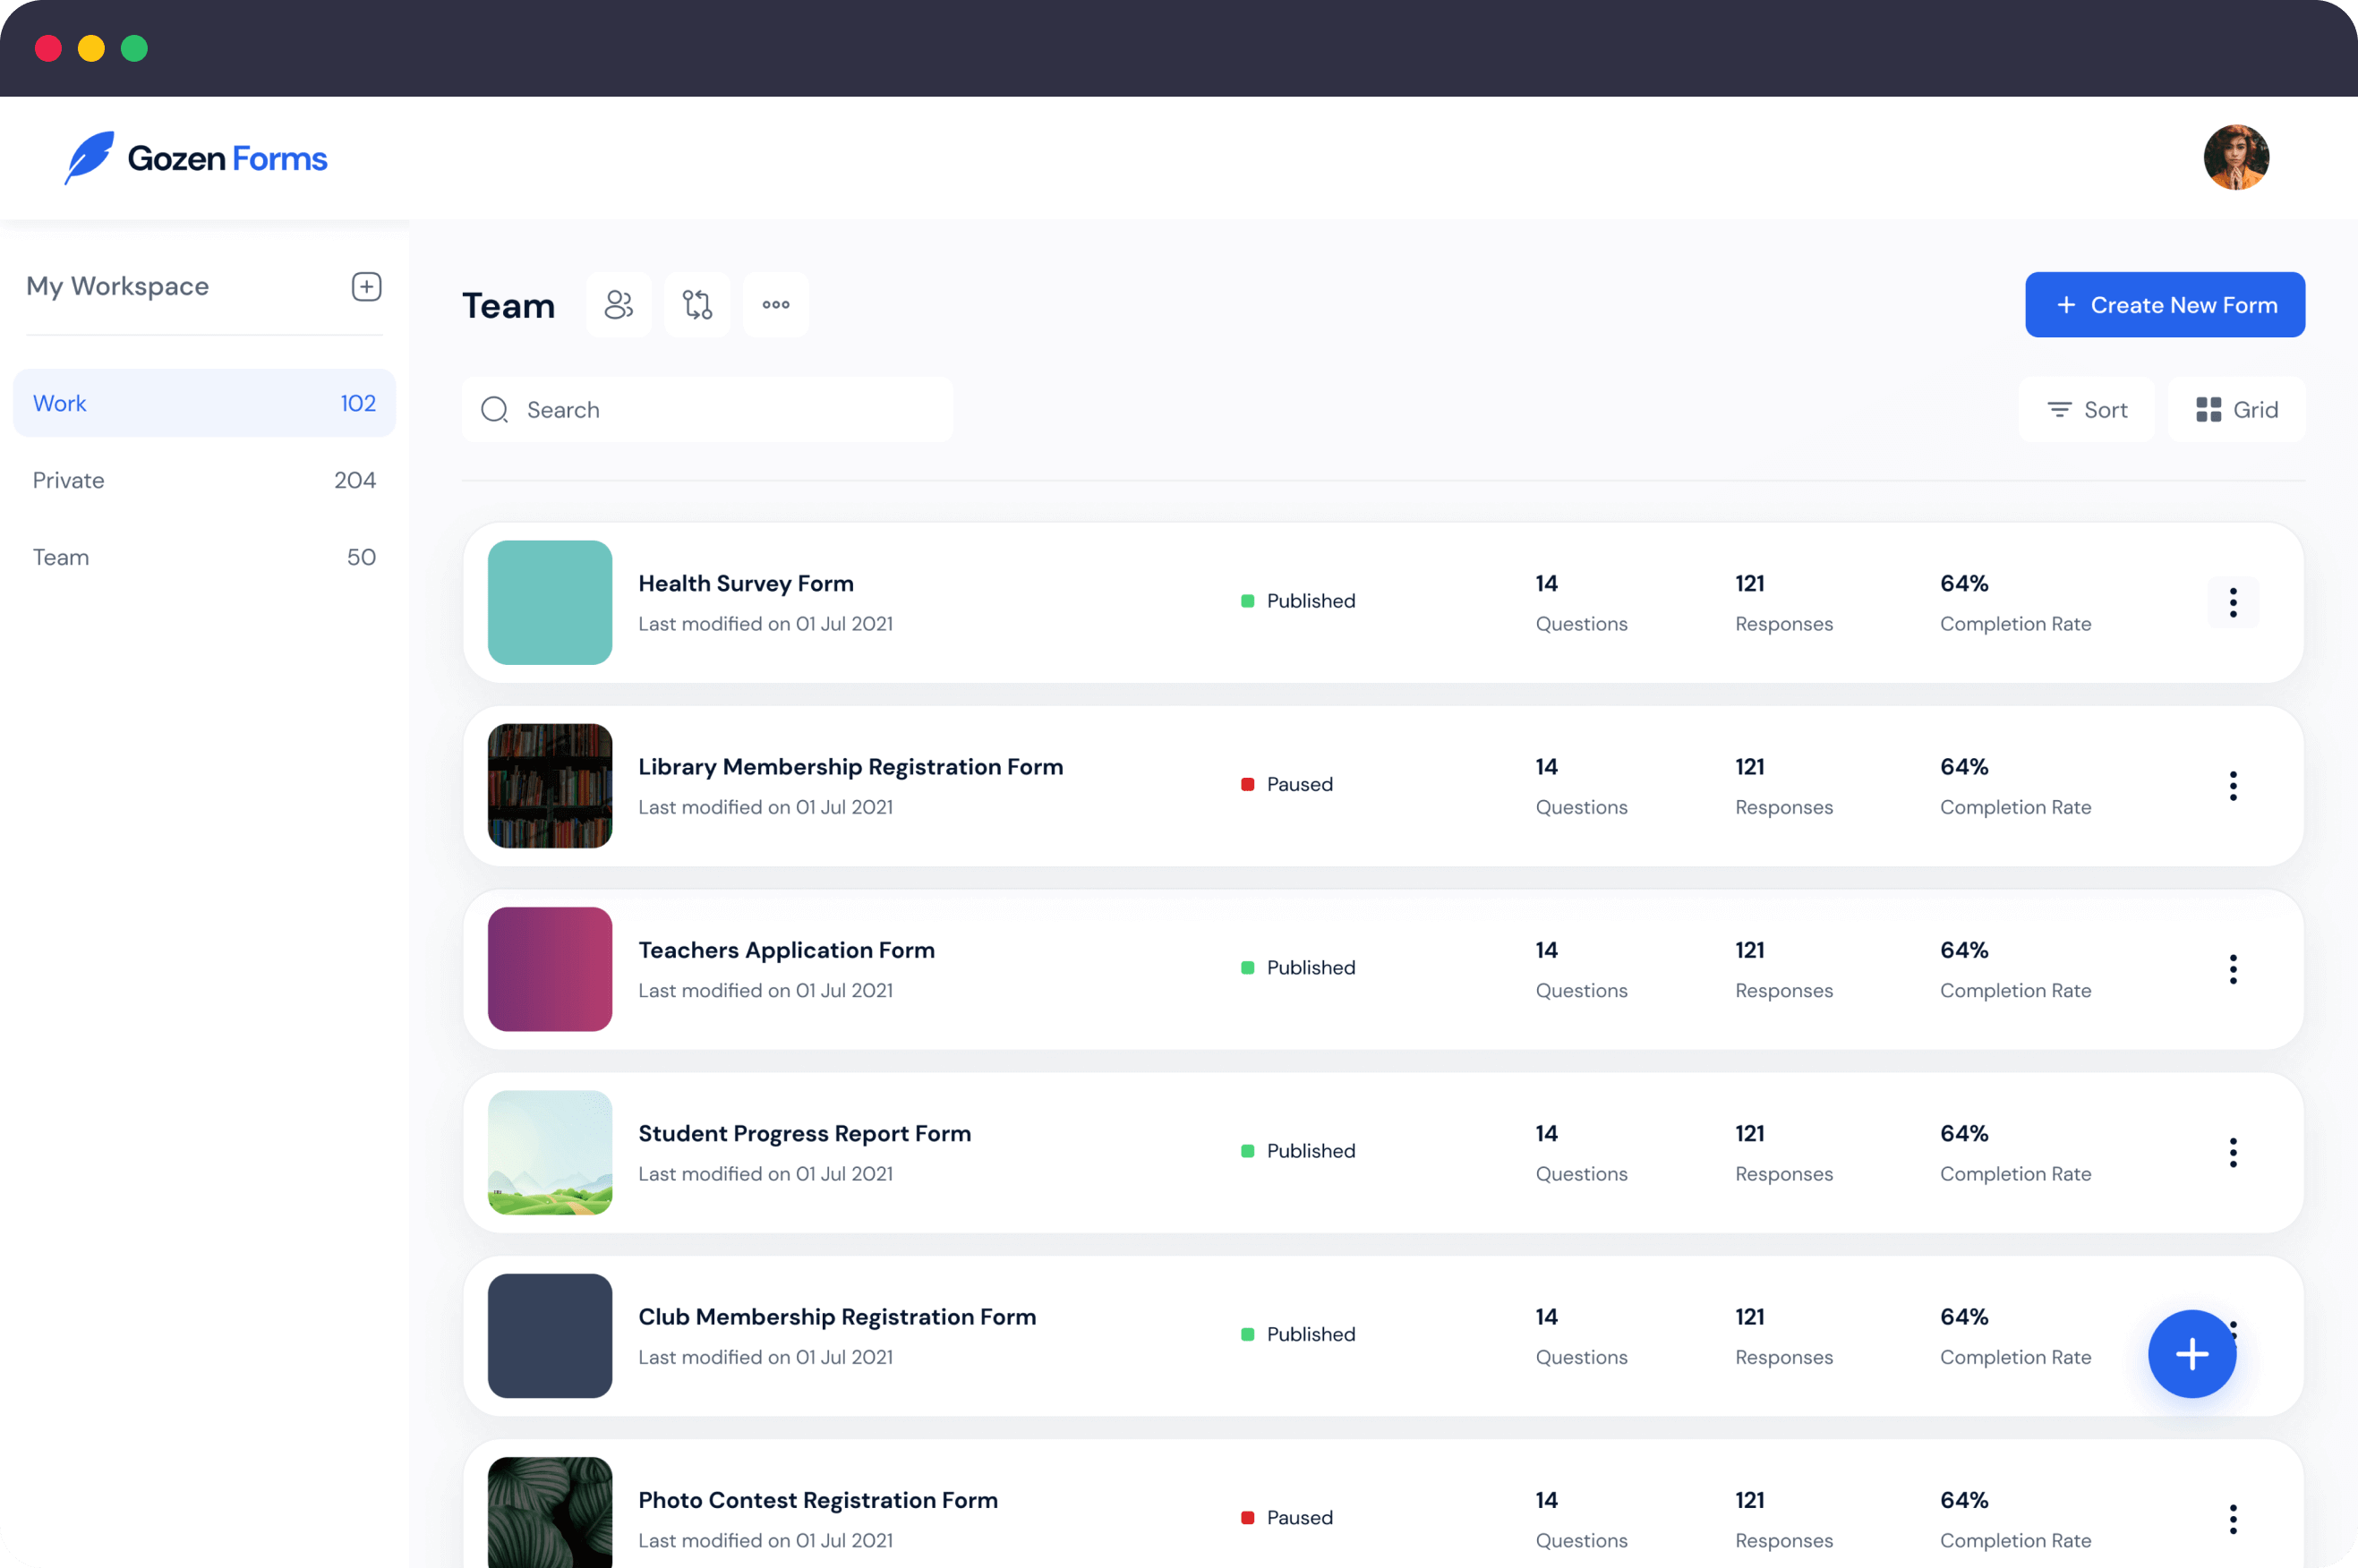This screenshot has height=1568, width=2358.
Task: Click the workflow/branching icon
Action: (696, 304)
